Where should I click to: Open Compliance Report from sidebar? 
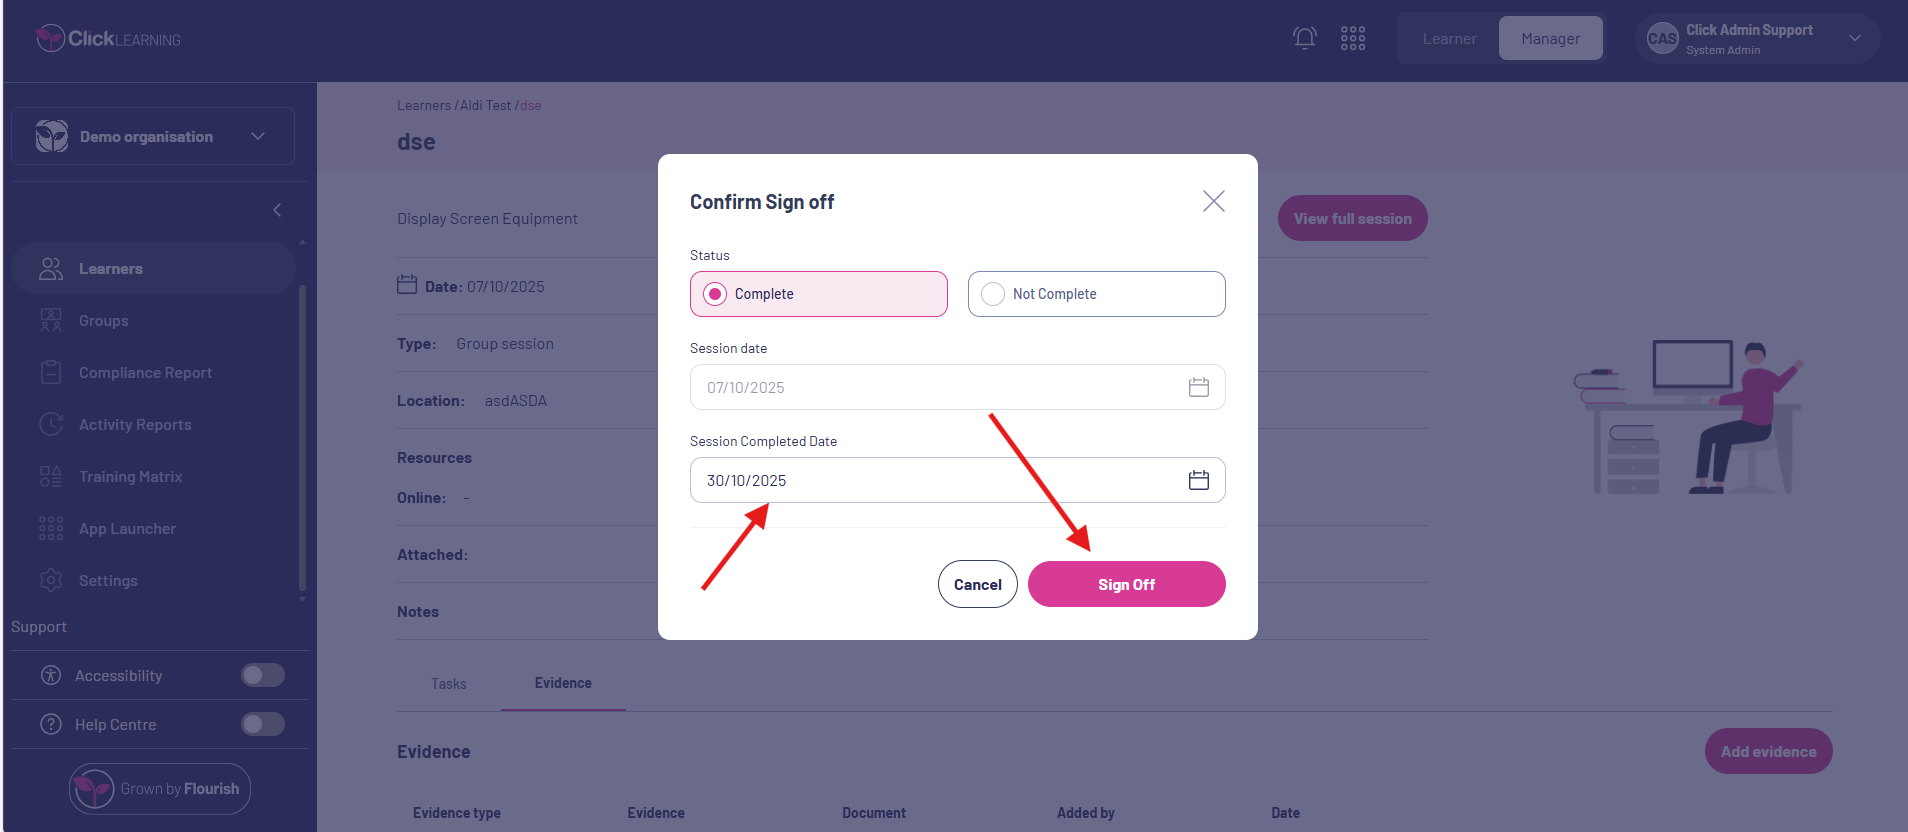click(145, 373)
